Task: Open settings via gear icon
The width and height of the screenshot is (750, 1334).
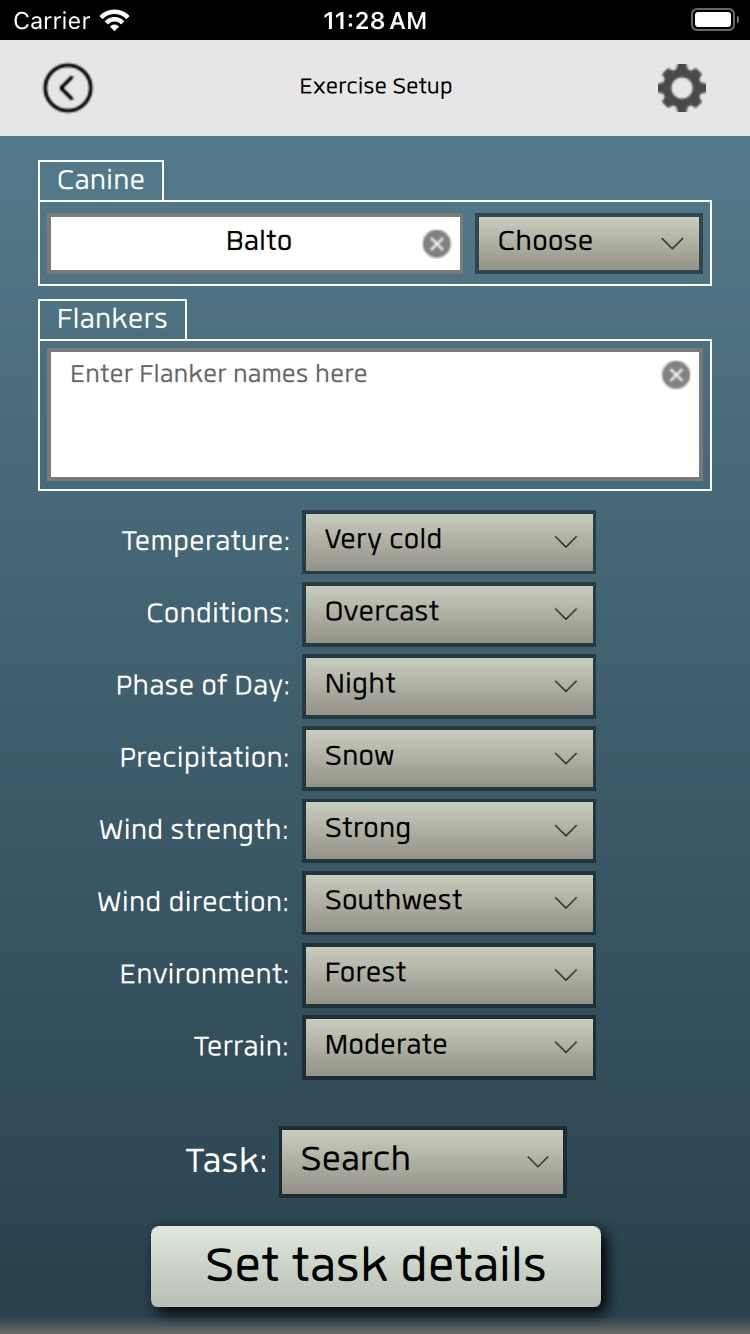Action: pos(682,88)
